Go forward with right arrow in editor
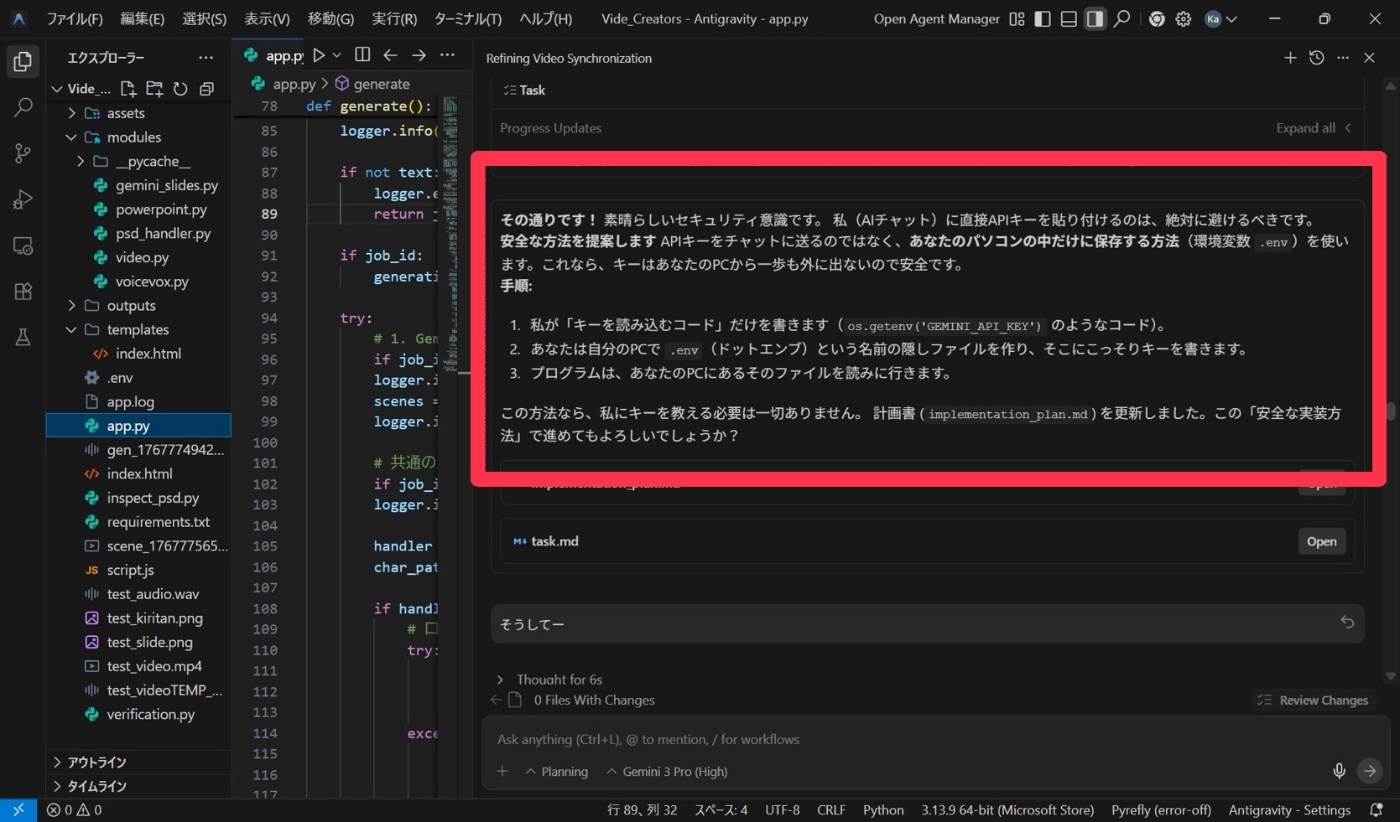The image size is (1400, 822). (418, 55)
